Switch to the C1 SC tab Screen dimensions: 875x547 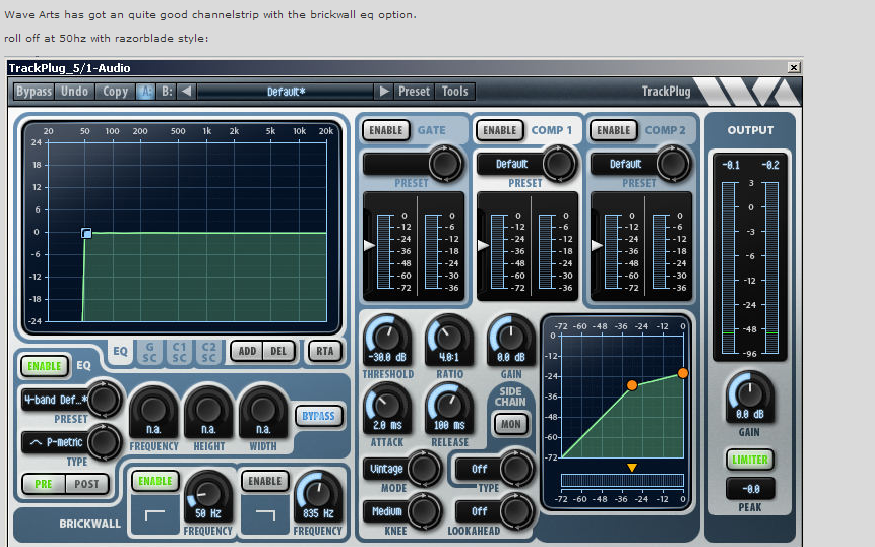179,352
